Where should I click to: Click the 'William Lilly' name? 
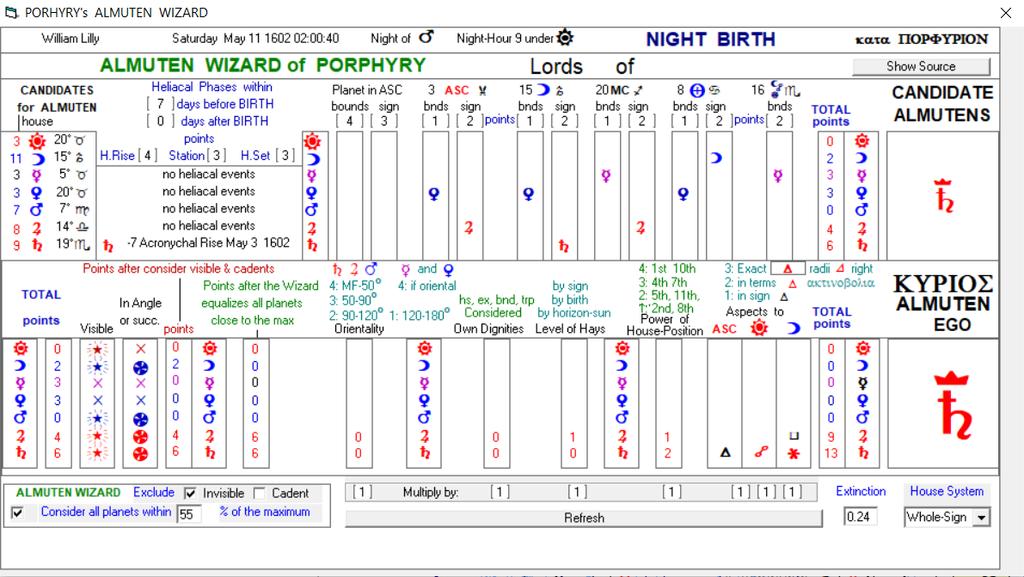[71, 38]
